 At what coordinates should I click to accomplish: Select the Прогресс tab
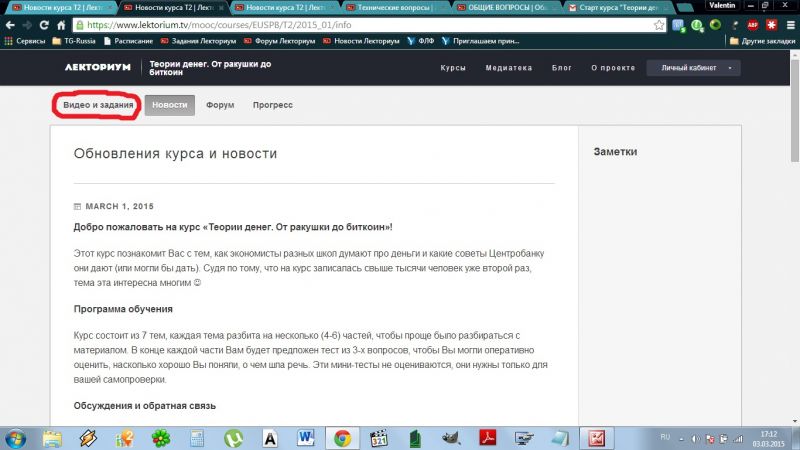point(273,104)
